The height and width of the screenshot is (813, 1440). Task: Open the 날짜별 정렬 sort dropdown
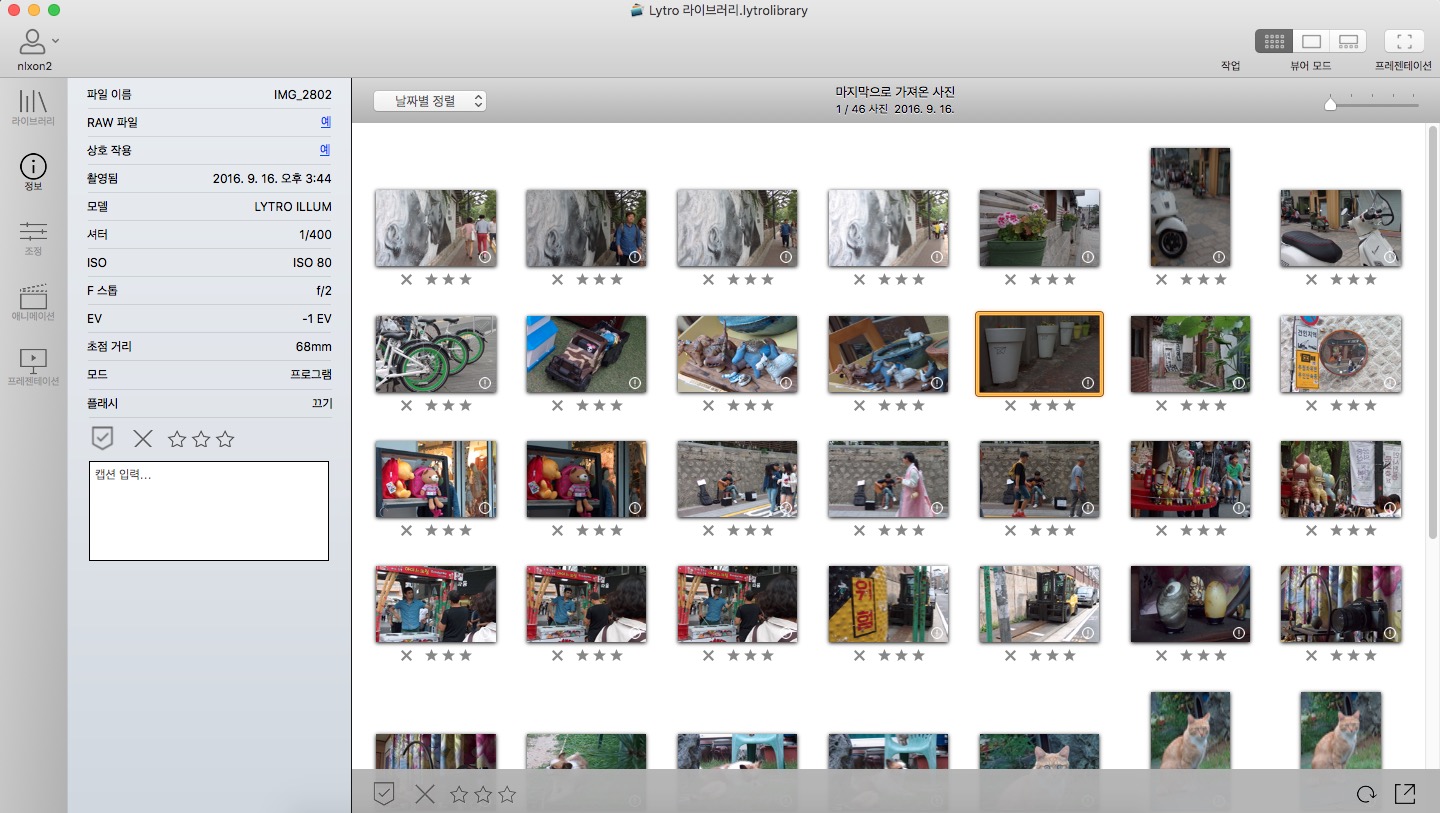[x=430, y=101]
